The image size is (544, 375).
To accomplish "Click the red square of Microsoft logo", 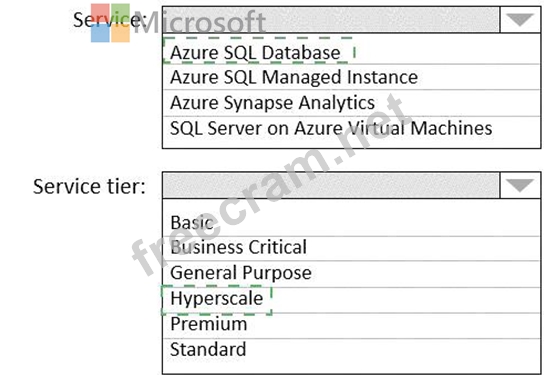I will point(100,13).
